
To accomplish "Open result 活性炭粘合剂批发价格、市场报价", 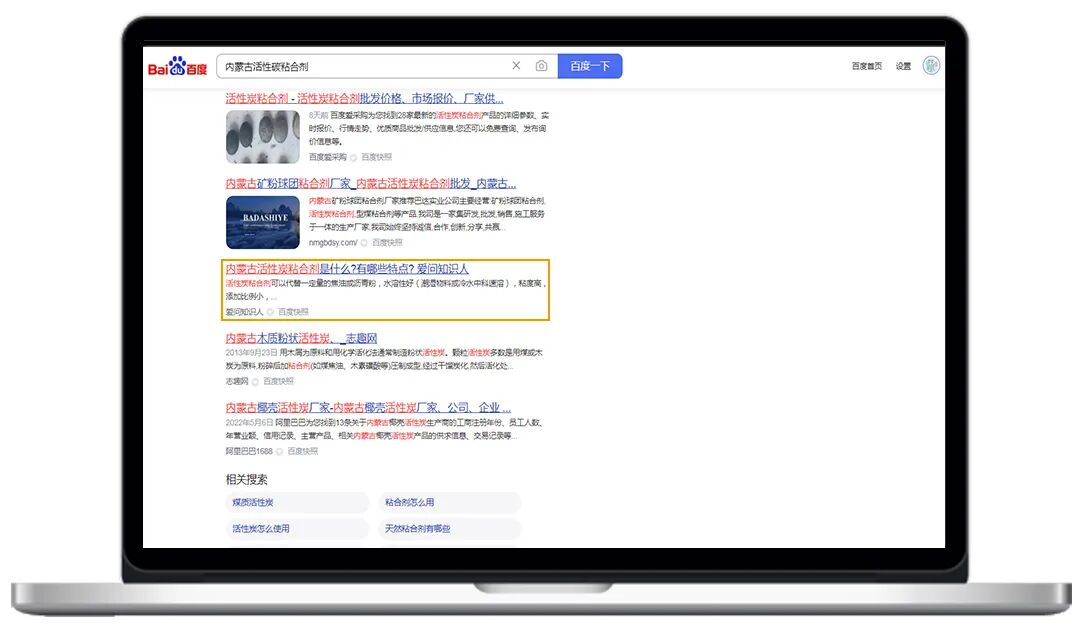I will point(364,98).
